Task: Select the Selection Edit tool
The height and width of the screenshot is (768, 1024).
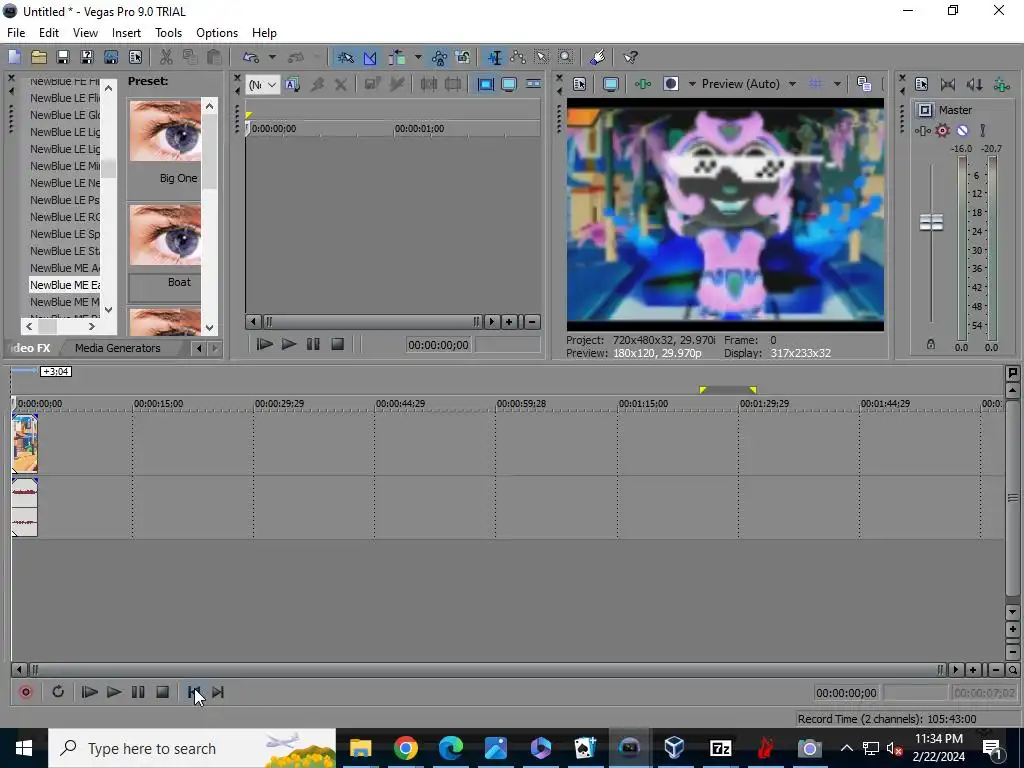Action: (x=542, y=57)
